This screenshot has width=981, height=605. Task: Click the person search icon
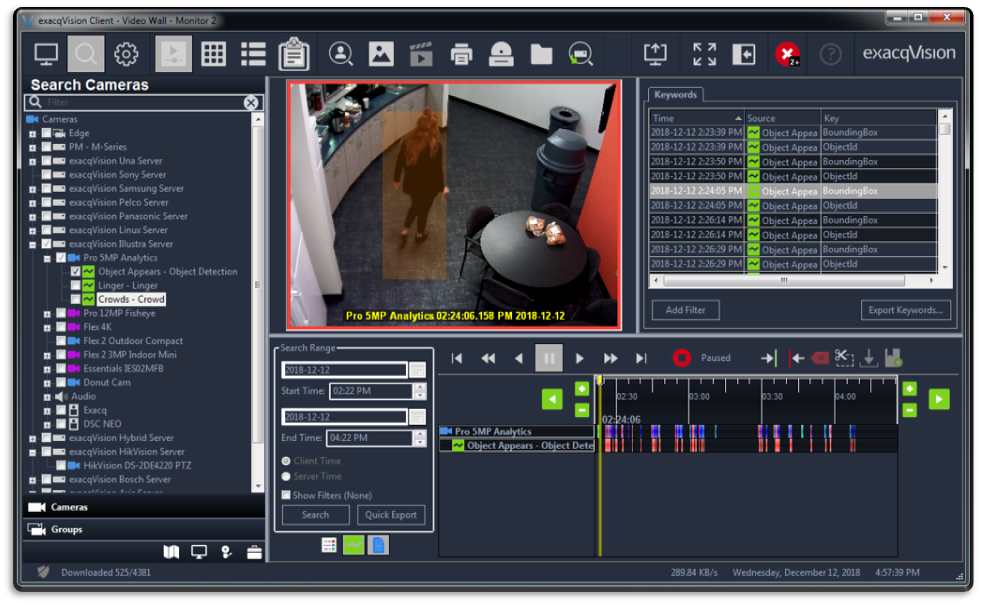click(x=341, y=54)
